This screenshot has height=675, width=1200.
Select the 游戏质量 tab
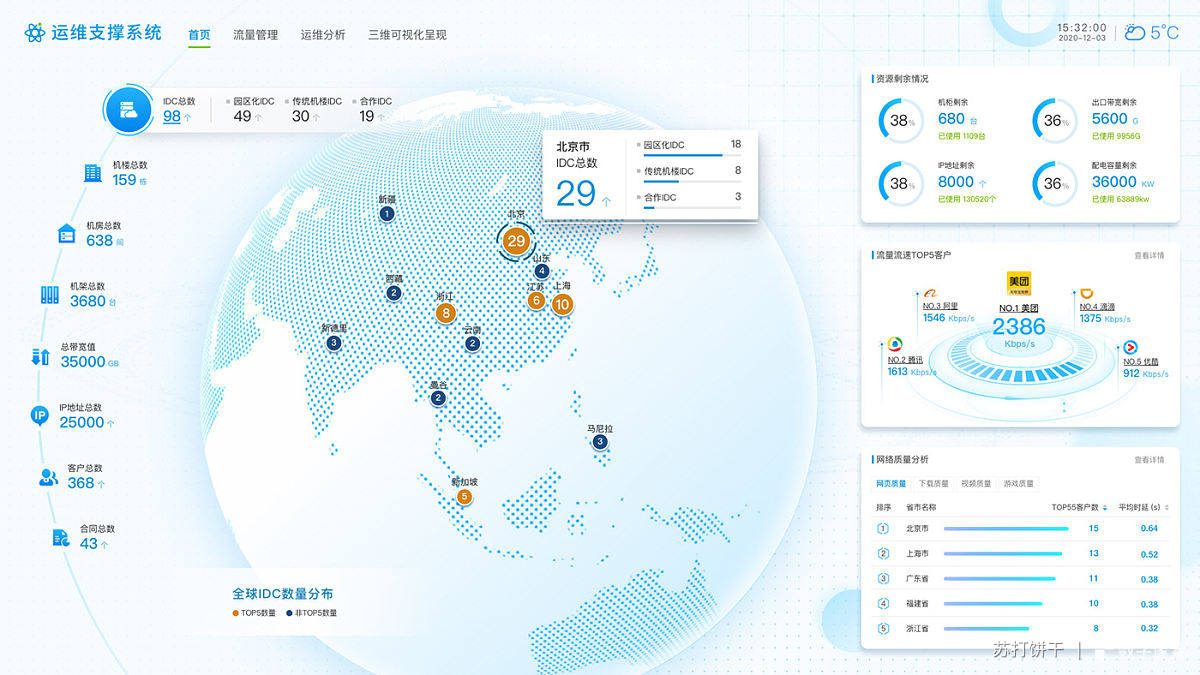coord(1017,483)
